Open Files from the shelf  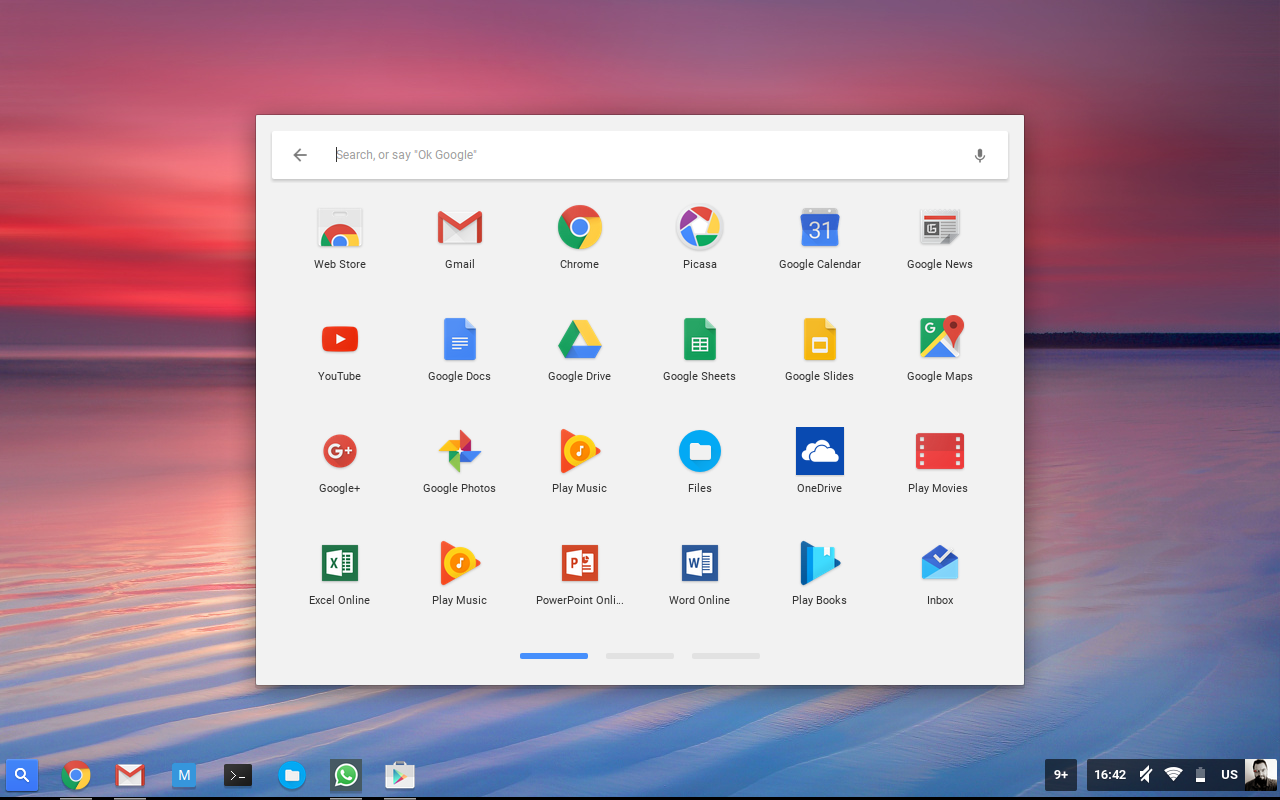coord(292,775)
